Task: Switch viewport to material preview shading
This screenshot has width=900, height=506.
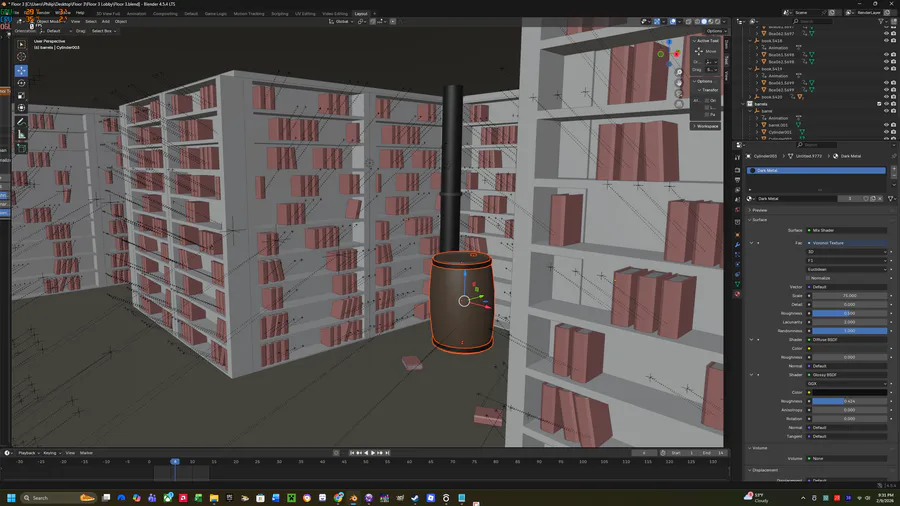Action: coord(711,22)
